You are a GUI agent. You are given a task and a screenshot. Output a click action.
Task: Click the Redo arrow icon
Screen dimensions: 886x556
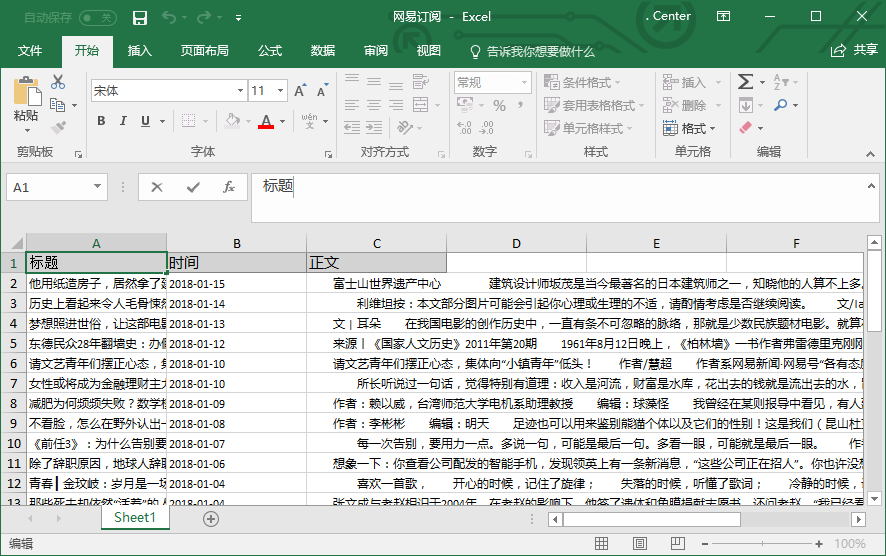204,18
